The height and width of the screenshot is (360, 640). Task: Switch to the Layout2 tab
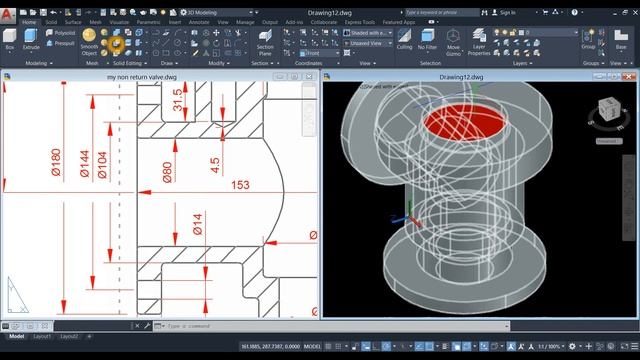coord(69,336)
